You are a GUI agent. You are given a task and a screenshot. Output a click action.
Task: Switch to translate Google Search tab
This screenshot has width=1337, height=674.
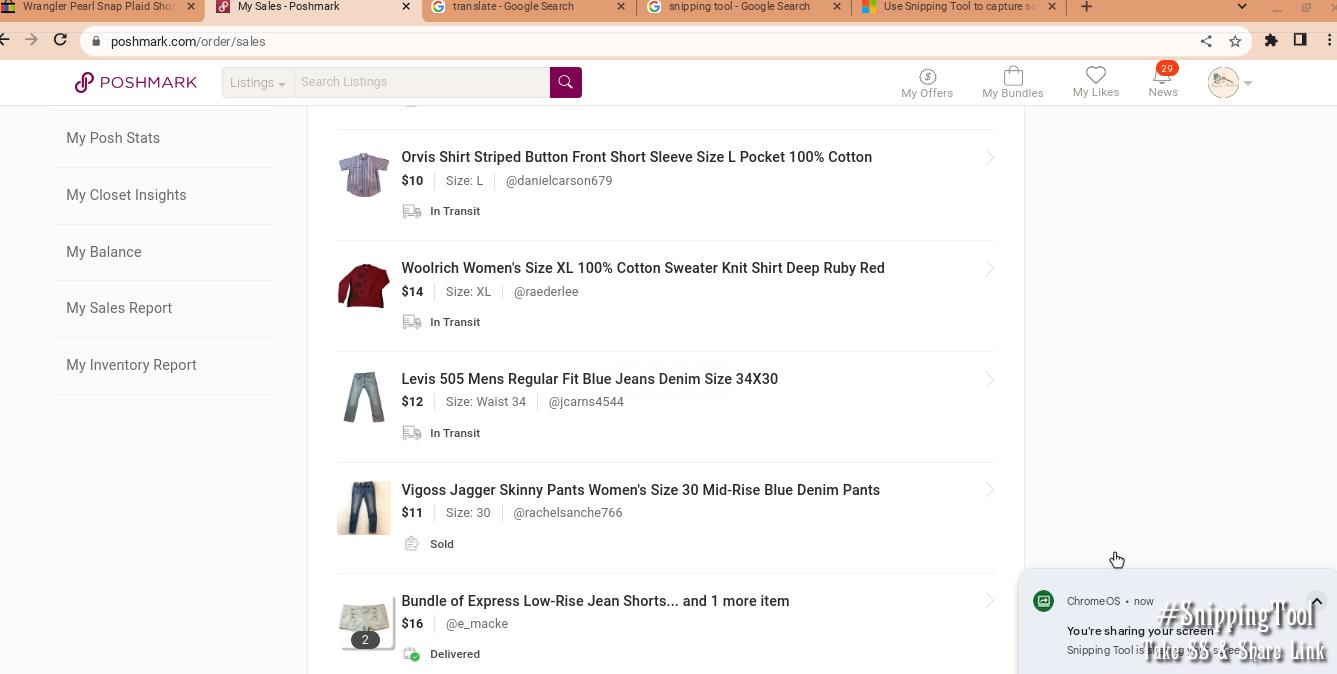click(513, 6)
